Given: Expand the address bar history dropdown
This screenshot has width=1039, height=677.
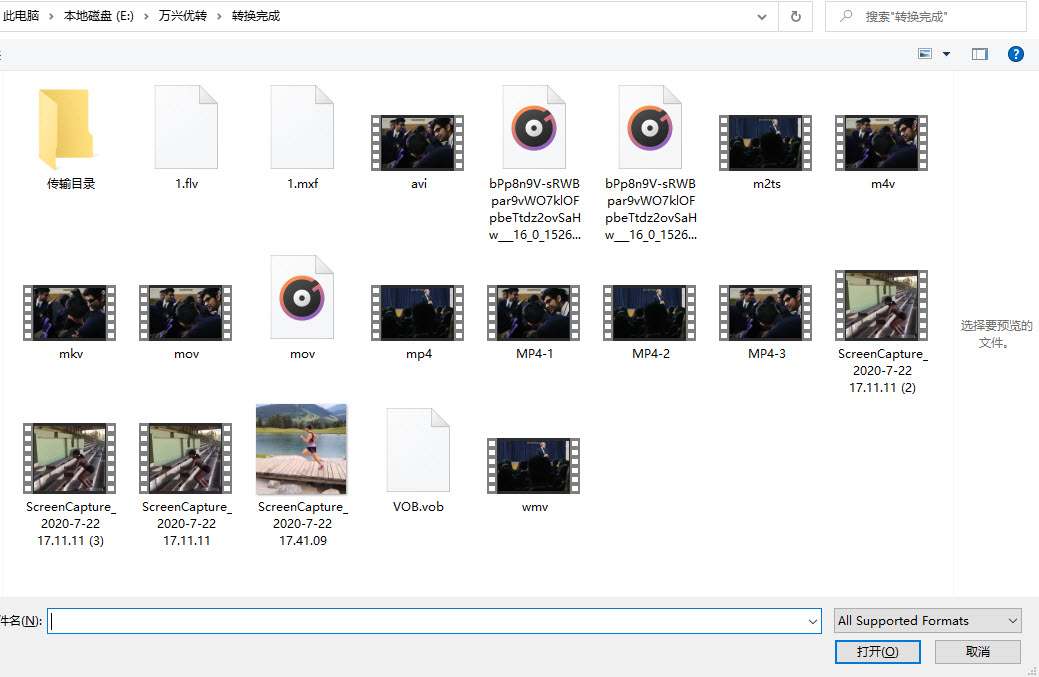Looking at the screenshot, I should 762,16.
